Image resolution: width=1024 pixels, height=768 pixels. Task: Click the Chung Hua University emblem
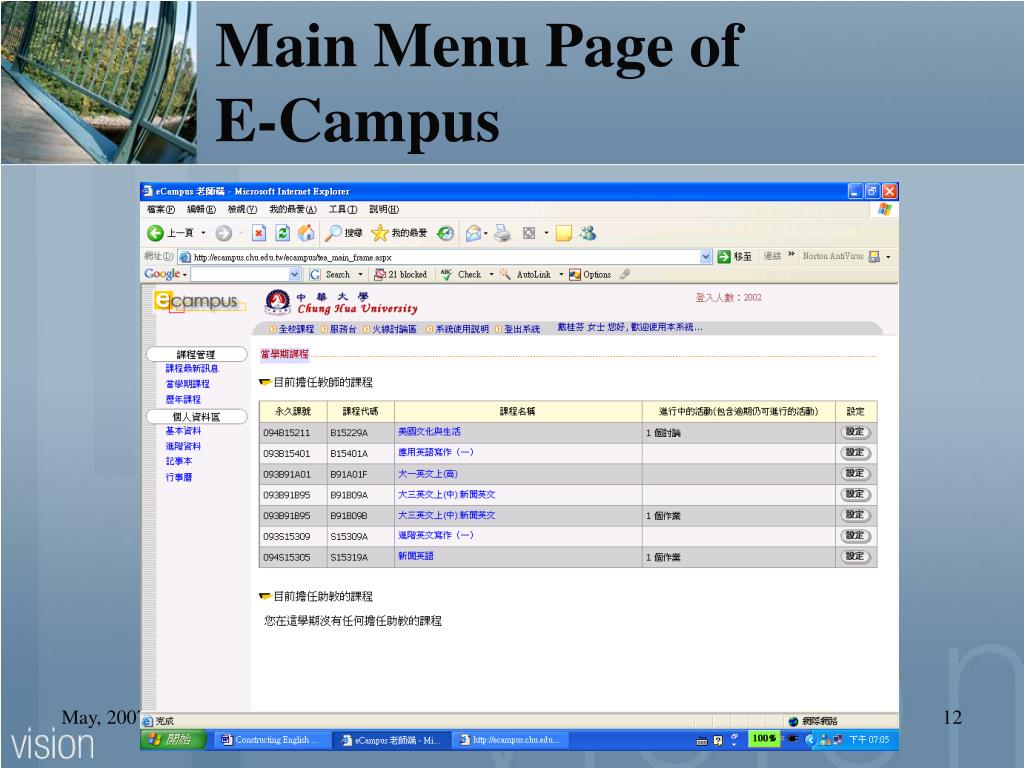[278, 302]
